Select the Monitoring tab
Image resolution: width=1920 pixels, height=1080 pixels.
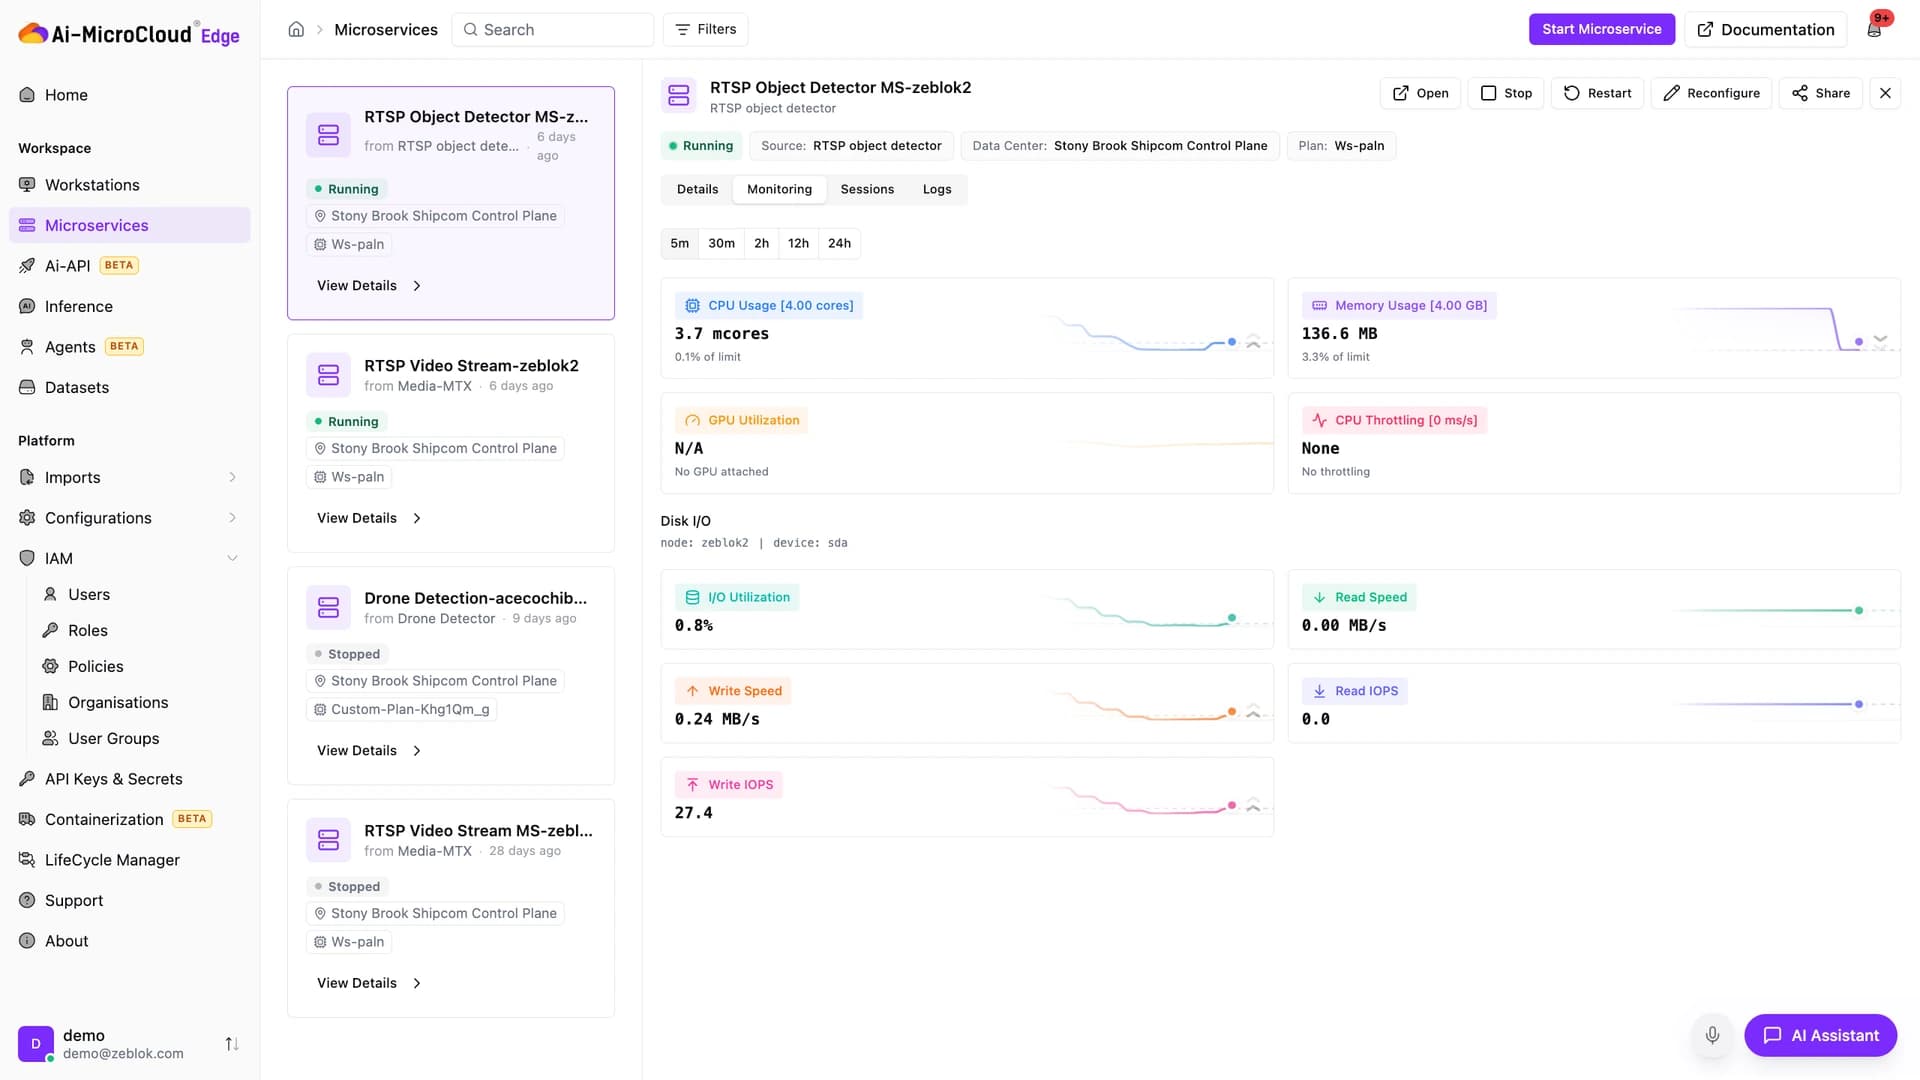pyautogui.click(x=779, y=189)
